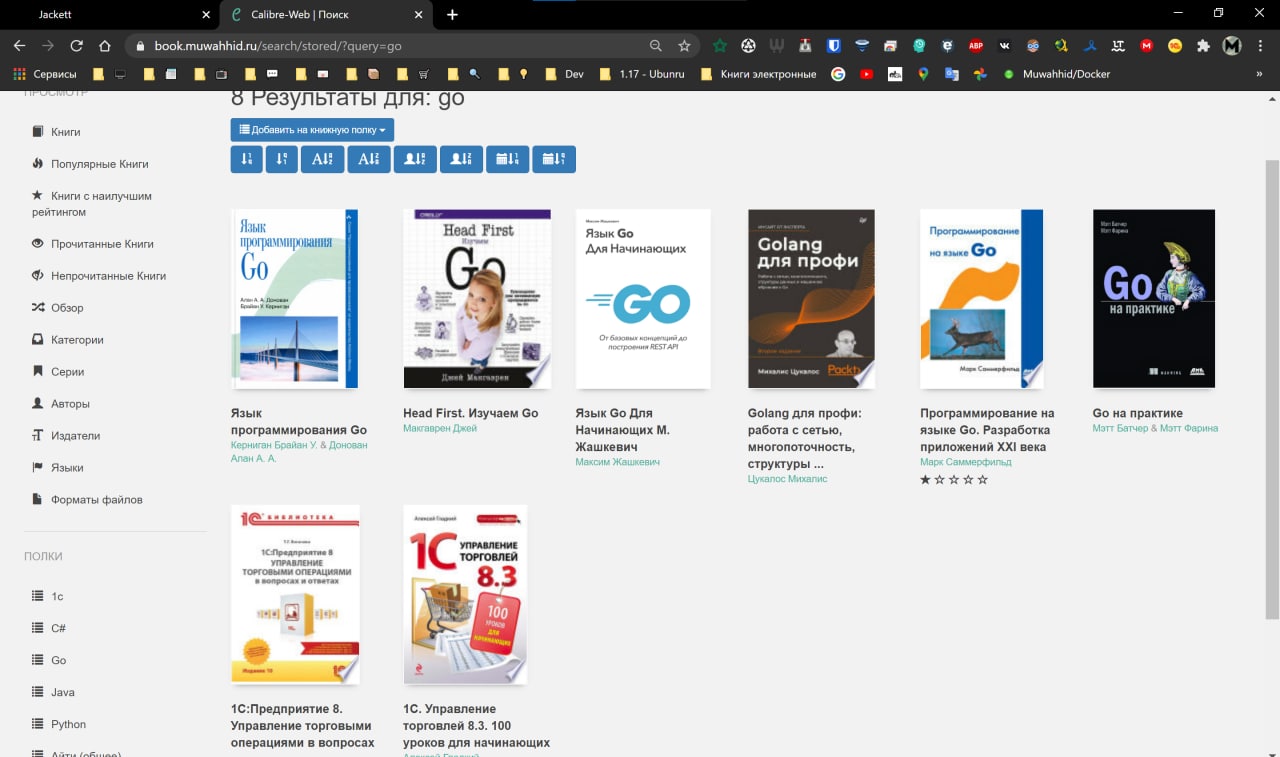Click the Bitwarden shield extension icon
This screenshot has height=757, width=1280.
[833, 46]
